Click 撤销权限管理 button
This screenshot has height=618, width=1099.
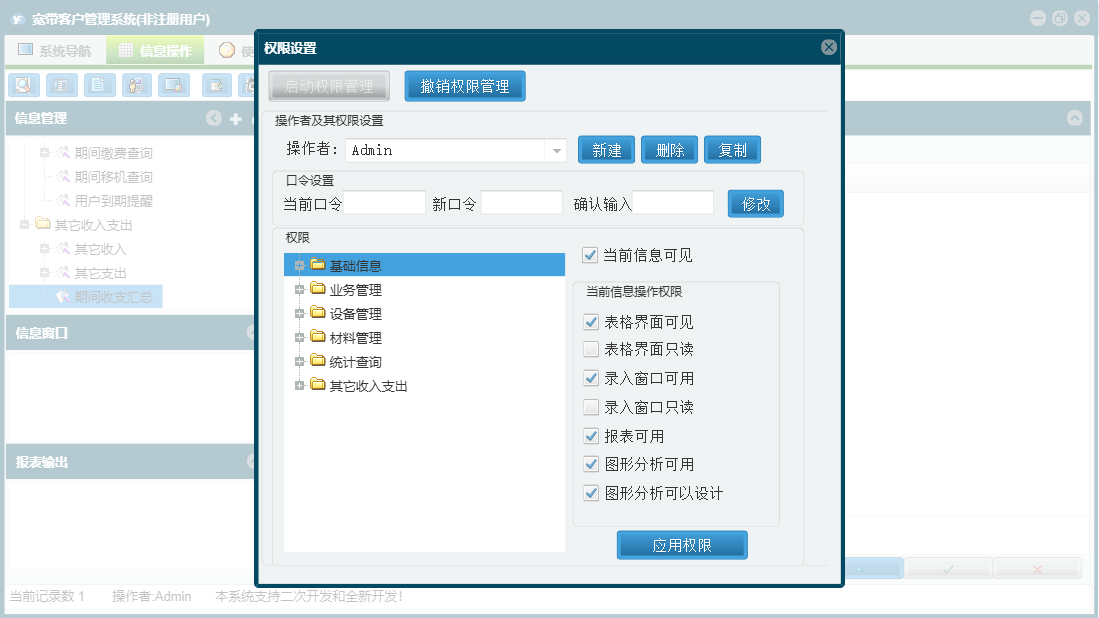pyautogui.click(x=465, y=86)
